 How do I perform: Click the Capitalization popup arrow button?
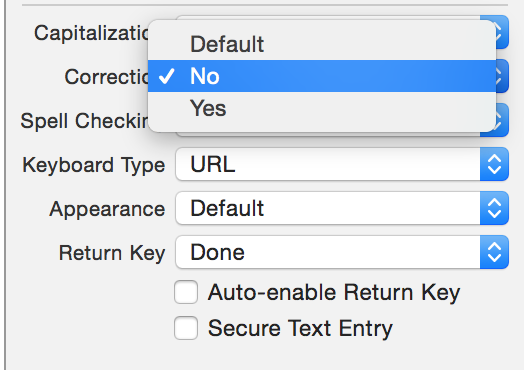pyautogui.click(x=502, y=32)
